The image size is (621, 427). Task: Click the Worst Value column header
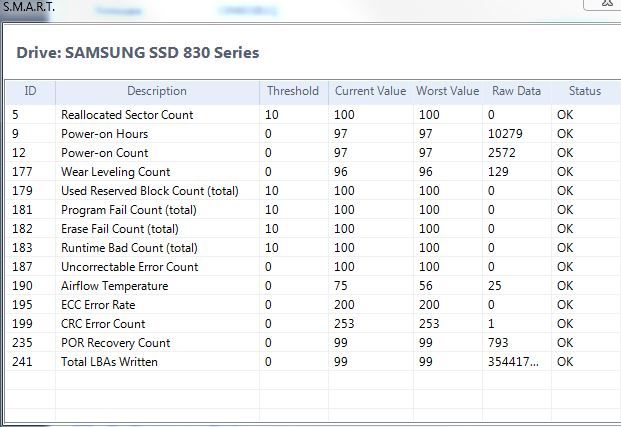tap(448, 92)
